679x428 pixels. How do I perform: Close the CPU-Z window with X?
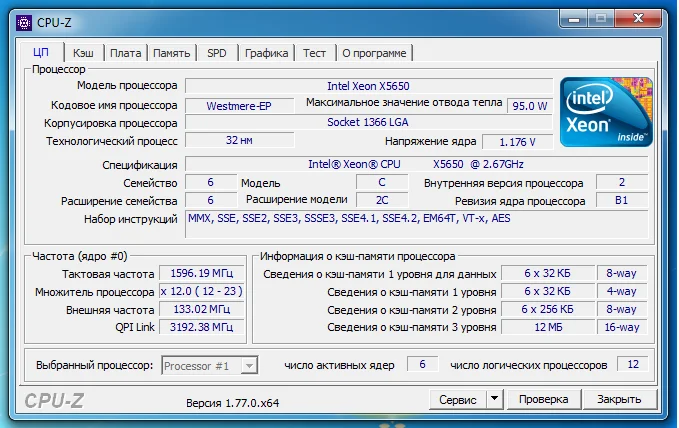click(638, 18)
